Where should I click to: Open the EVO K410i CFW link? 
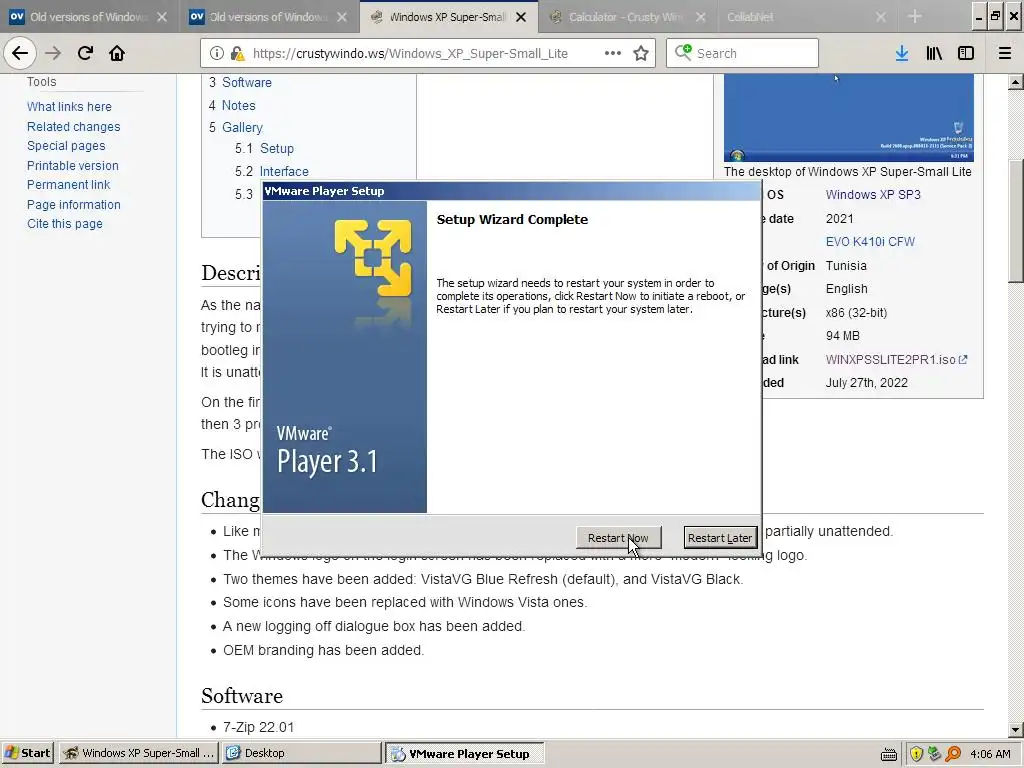pyautogui.click(x=870, y=242)
